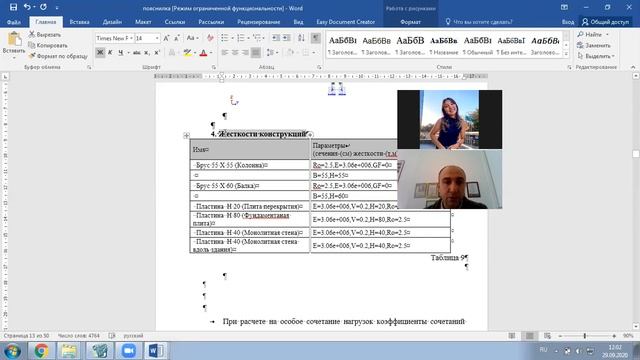Align text right
Screen dimensions: 640x360
click(x=245, y=53)
